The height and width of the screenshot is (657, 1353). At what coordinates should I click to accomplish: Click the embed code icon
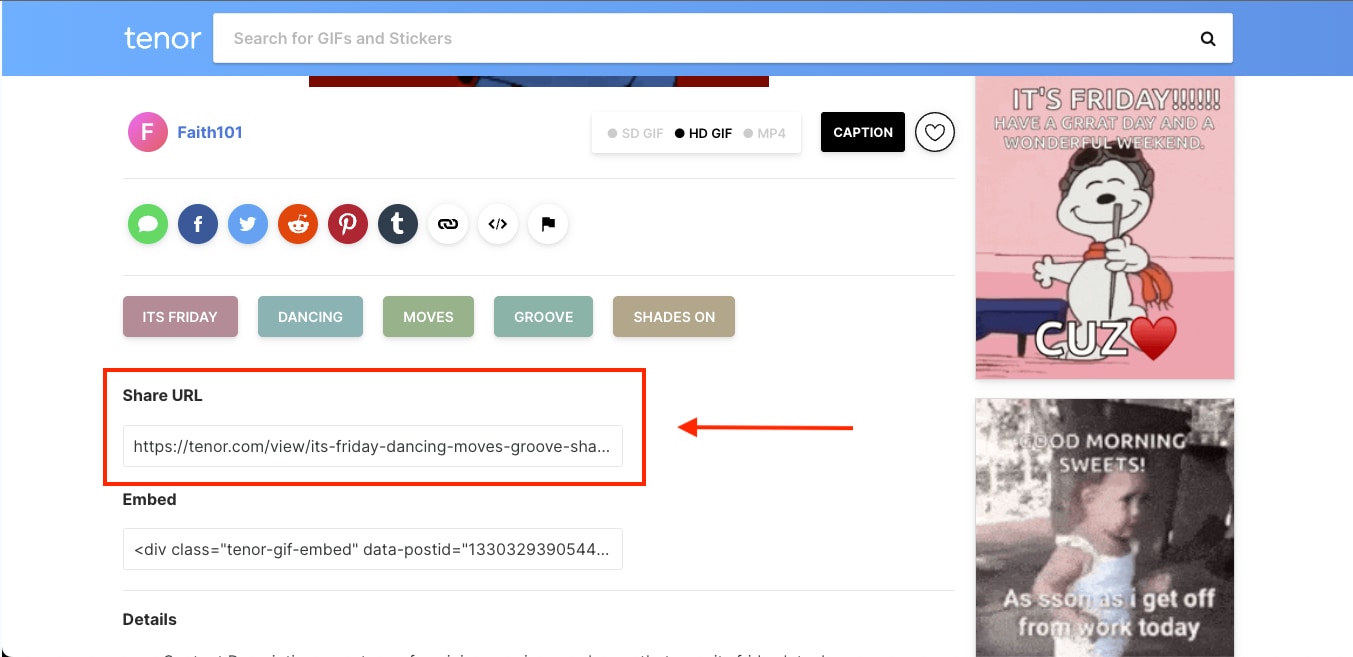pos(498,225)
